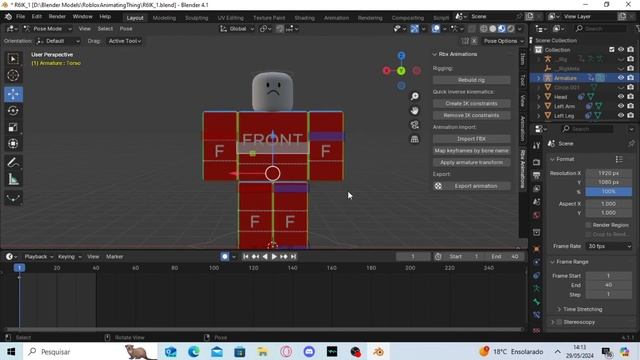
Task: Open the View Layer properties tab icon
Action: click(537, 189)
